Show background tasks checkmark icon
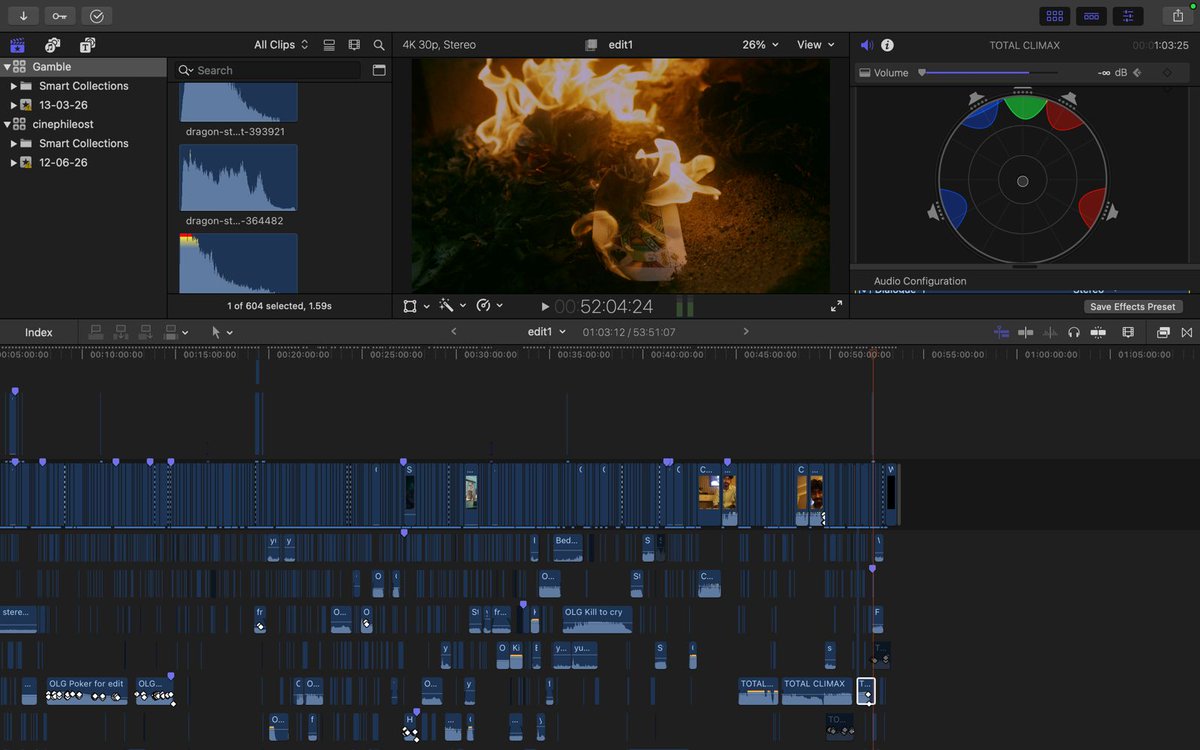Screen dimensions: 1200x750 [x=96, y=16]
